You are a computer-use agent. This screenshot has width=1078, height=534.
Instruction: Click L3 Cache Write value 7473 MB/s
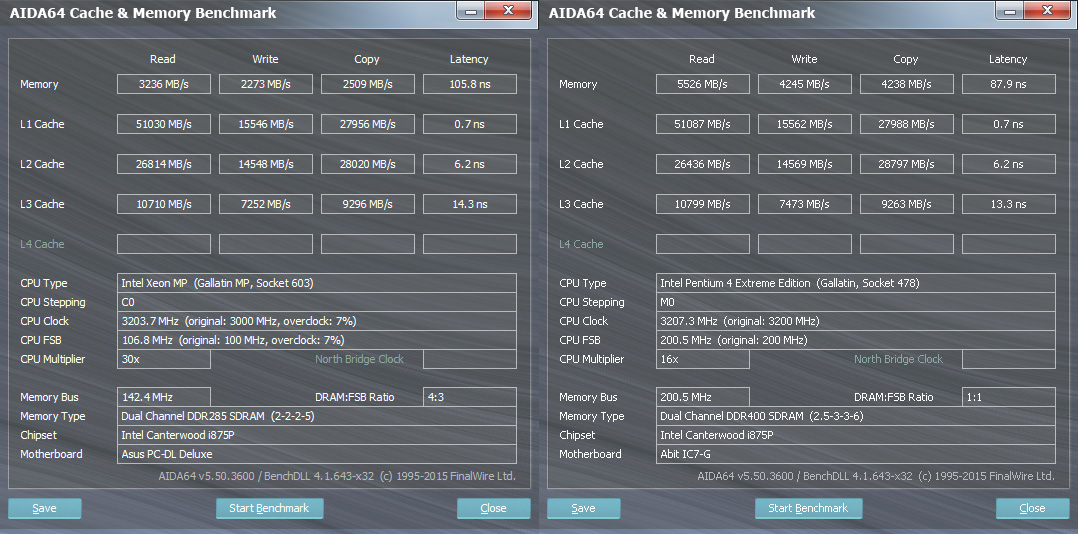pos(805,204)
